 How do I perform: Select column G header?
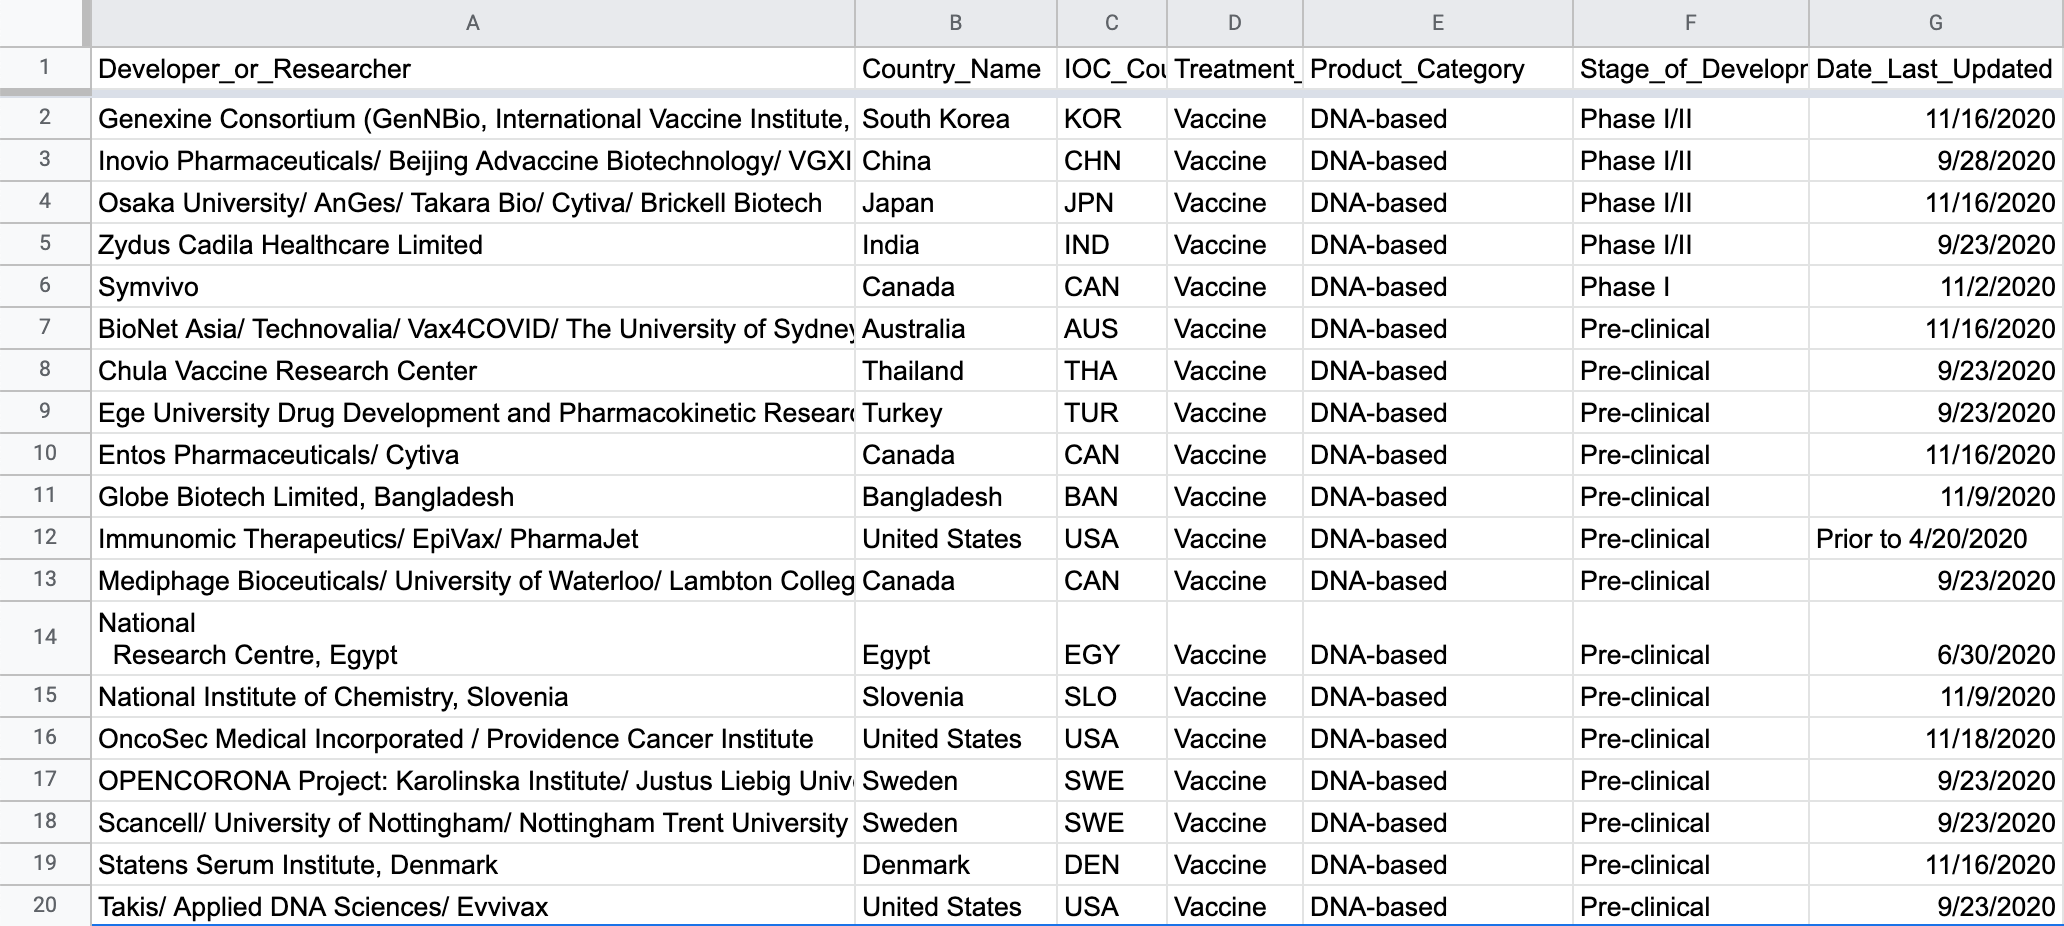coord(1935,23)
